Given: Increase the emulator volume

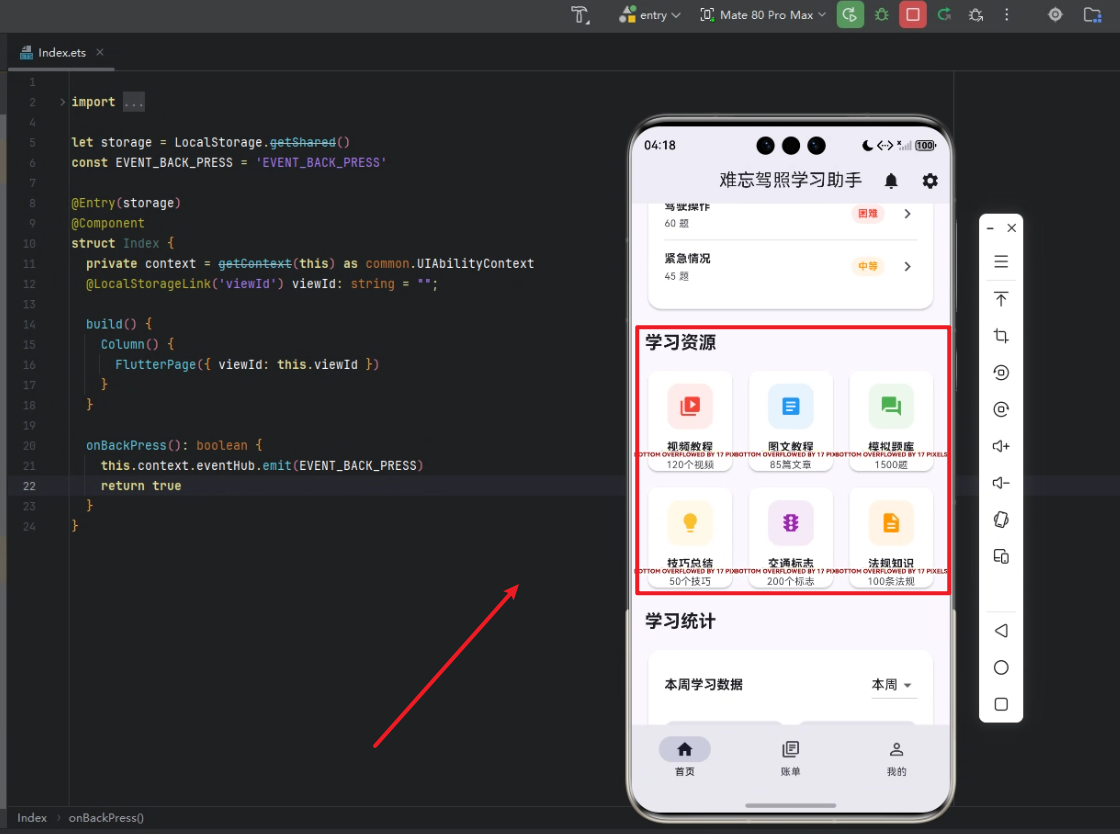Looking at the screenshot, I should pyautogui.click(x=1001, y=446).
